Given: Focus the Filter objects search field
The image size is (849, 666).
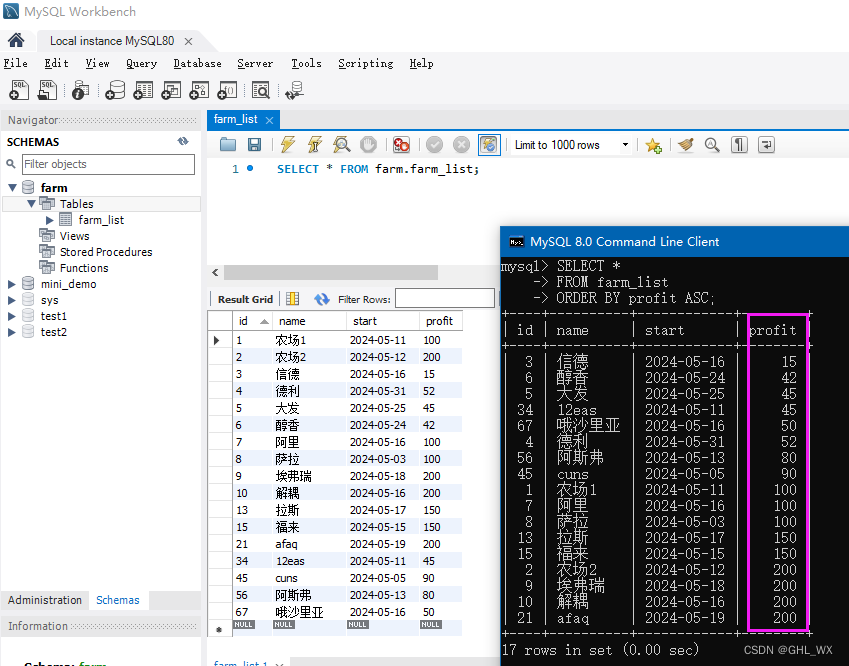Looking at the screenshot, I should tap(108, 164).
